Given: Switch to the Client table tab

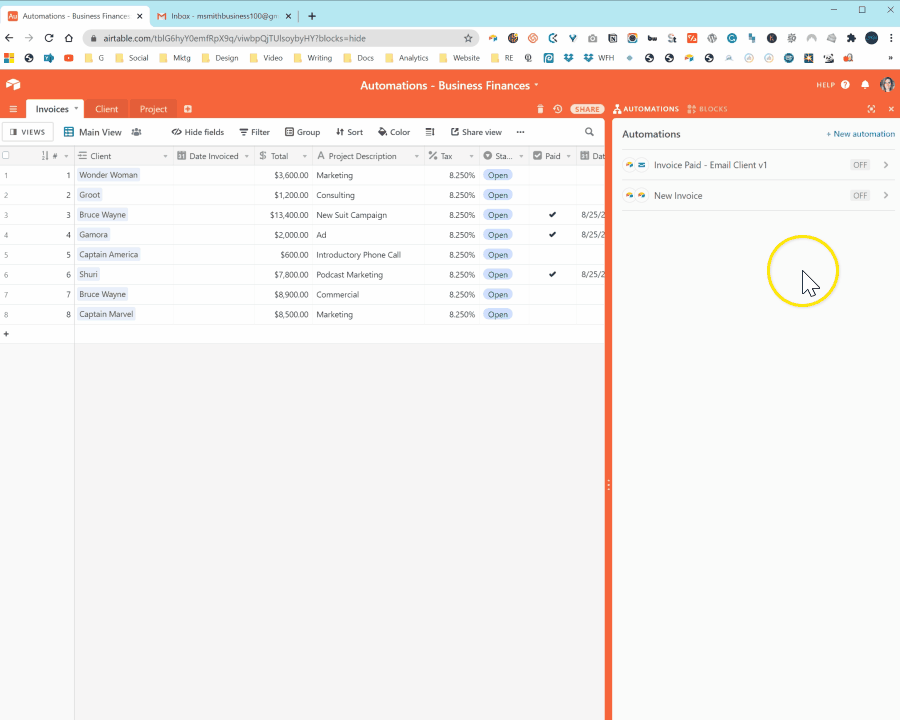Looking at the screenshot, I should pyautogui.click(x=106, y=109).
